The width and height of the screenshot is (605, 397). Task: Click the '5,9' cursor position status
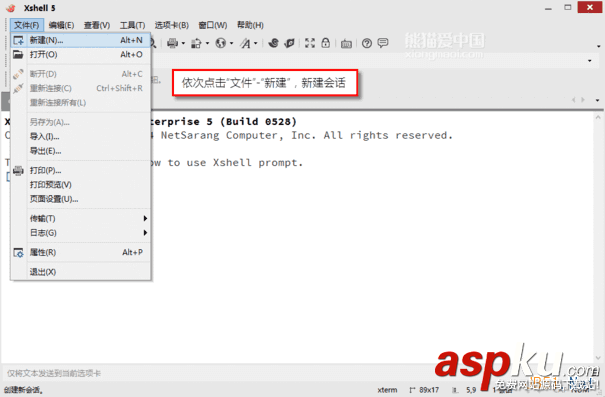click(x=471, y=390)
